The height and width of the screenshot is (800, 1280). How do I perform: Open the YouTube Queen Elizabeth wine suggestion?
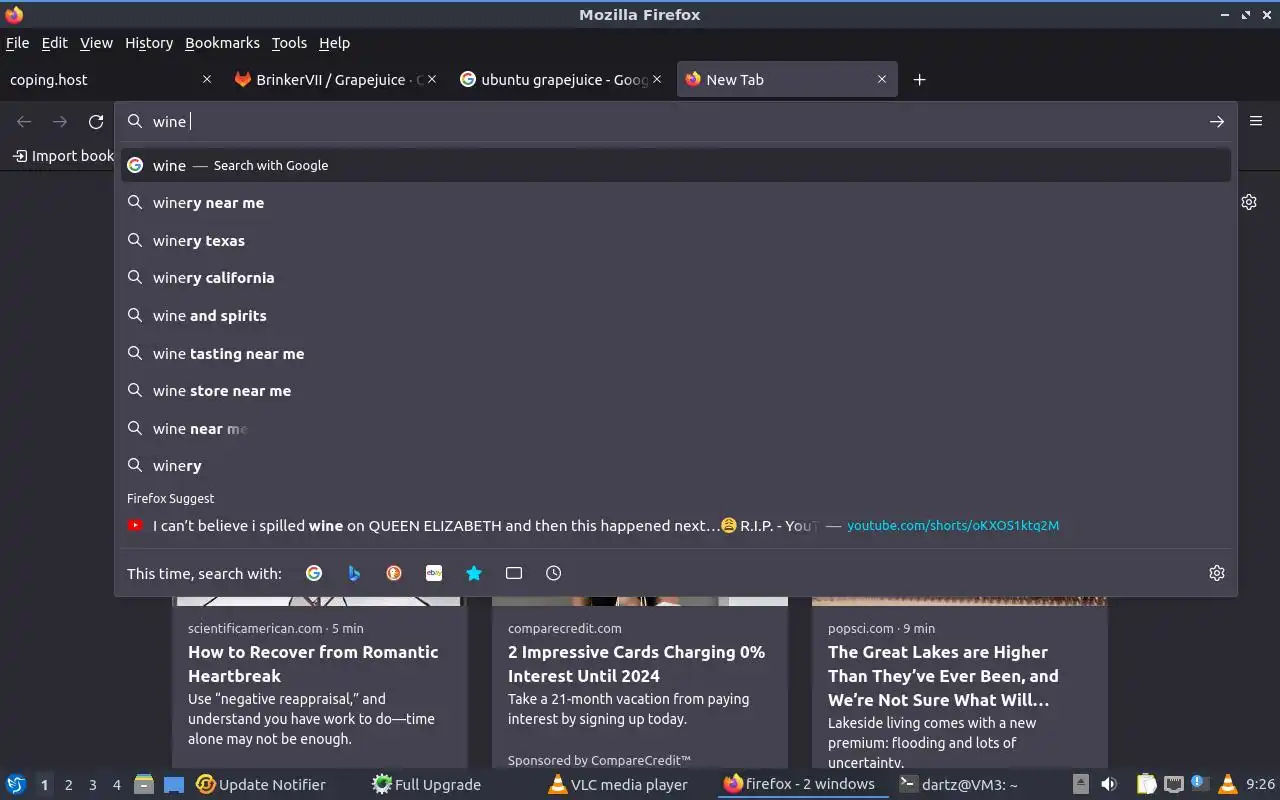click(676, 525)
